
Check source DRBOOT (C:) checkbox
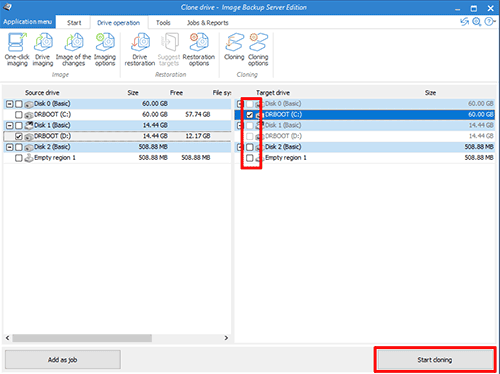[19, 115]
